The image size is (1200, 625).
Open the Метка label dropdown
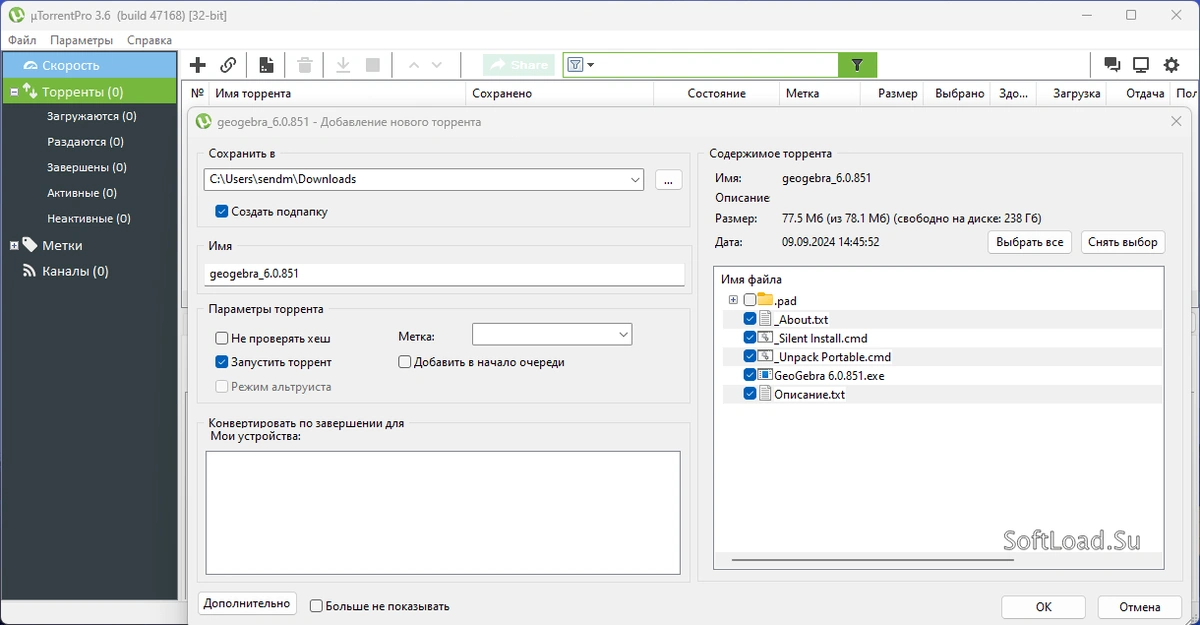click(552, 334)
